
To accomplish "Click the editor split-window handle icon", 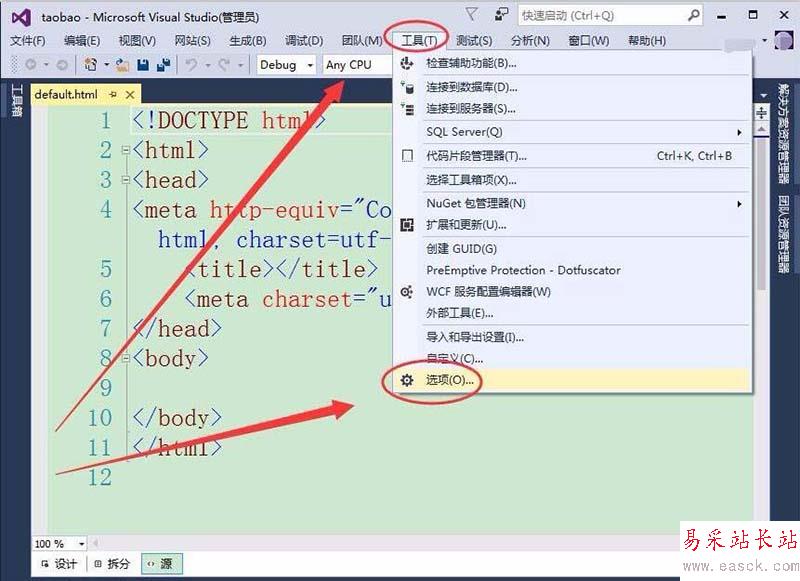I will click(x=762, y=112).
